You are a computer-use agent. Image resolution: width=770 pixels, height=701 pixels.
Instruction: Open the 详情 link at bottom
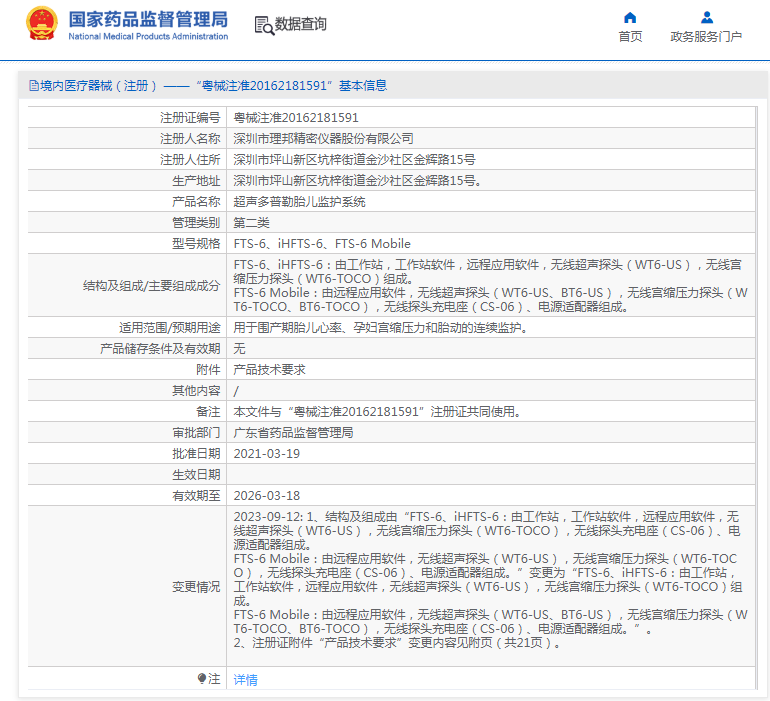pos(245,680)
